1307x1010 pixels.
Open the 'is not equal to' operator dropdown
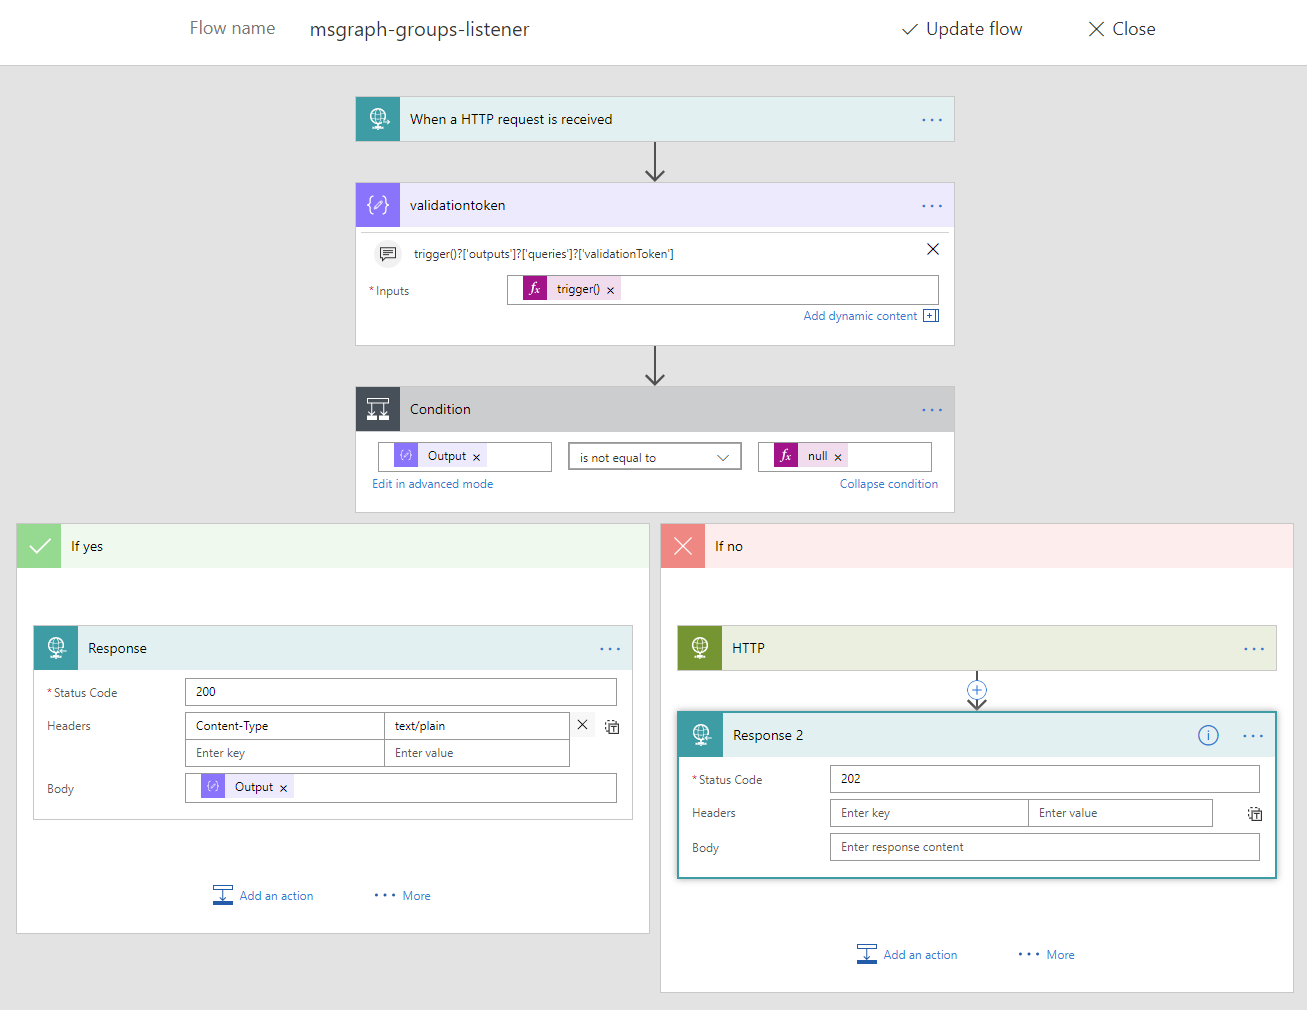click(x=654, y=457)
